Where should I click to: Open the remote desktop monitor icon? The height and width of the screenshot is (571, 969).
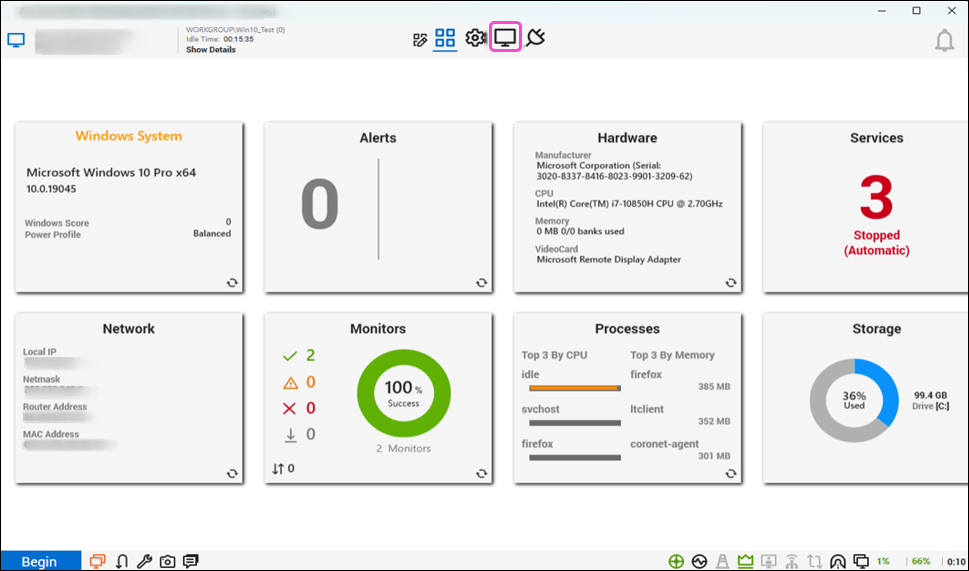click(506, 39)
